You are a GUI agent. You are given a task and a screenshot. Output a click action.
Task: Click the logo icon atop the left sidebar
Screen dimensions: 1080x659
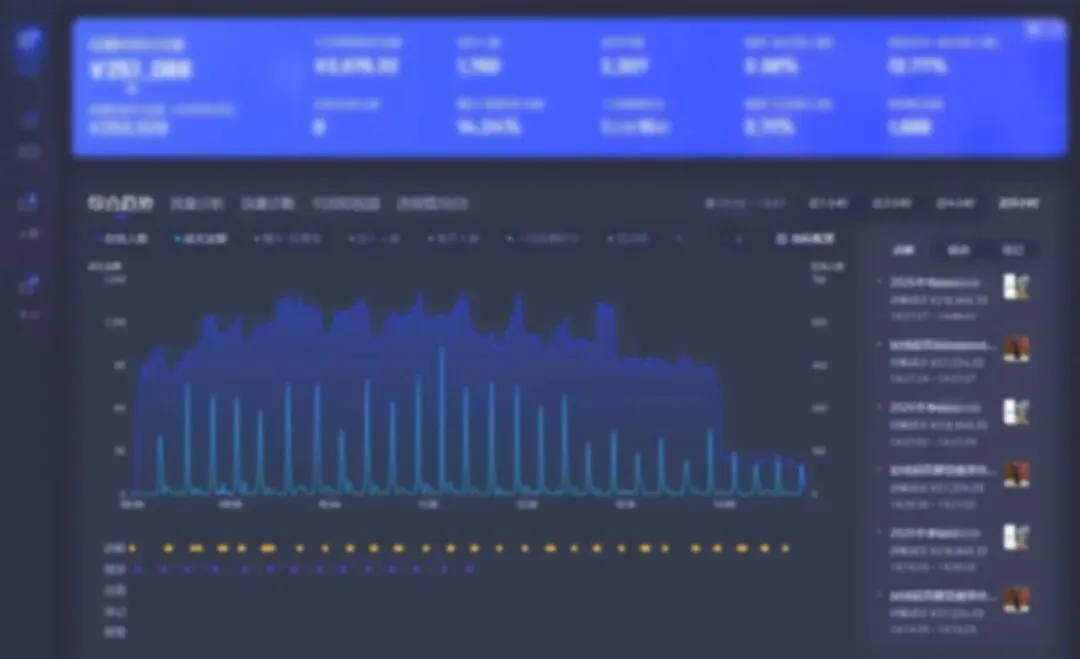point(28,40)
